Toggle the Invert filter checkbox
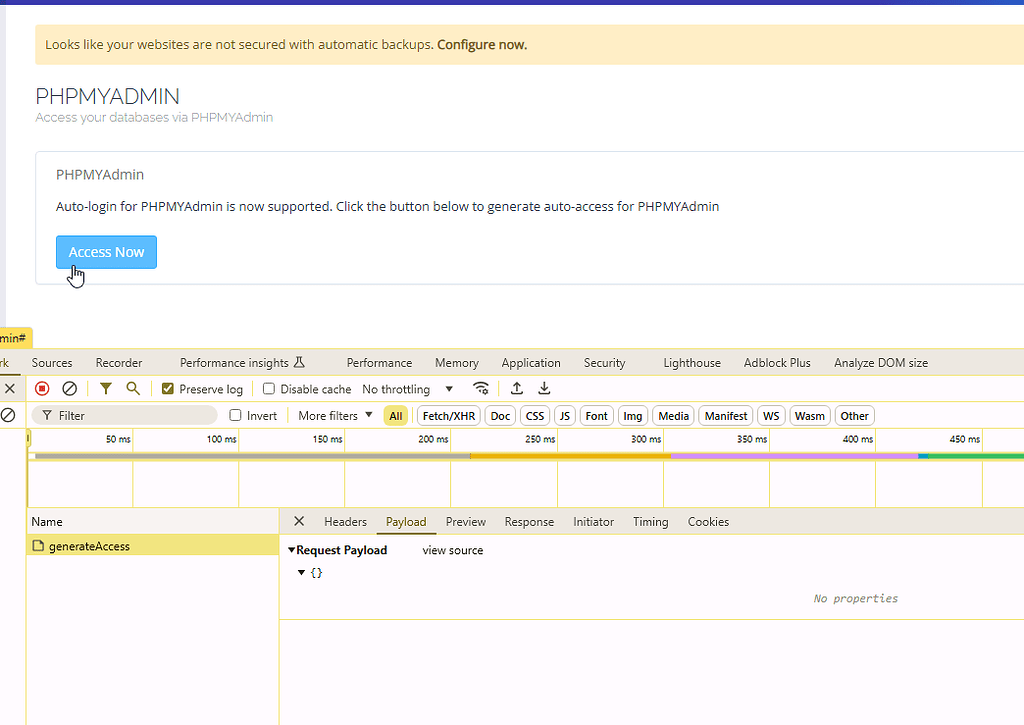 [x=236, y=415]
